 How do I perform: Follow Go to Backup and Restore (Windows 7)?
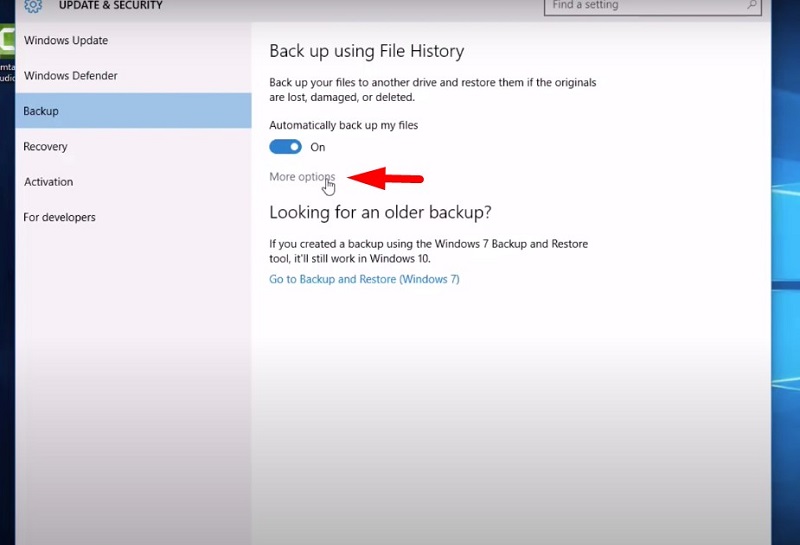tap(364, 279)
